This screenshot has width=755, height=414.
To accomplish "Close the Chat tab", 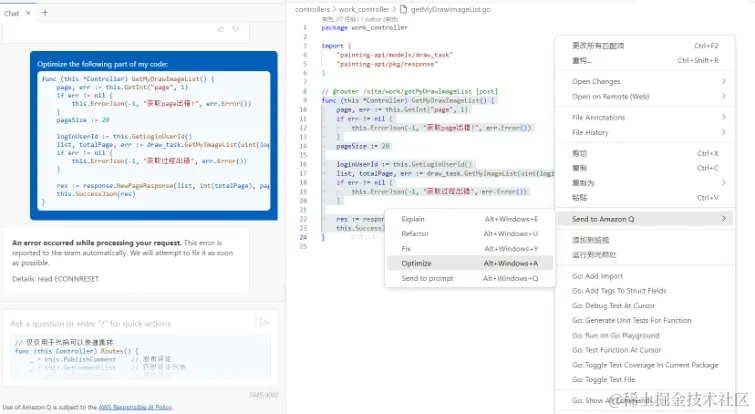I will point(28,13).
